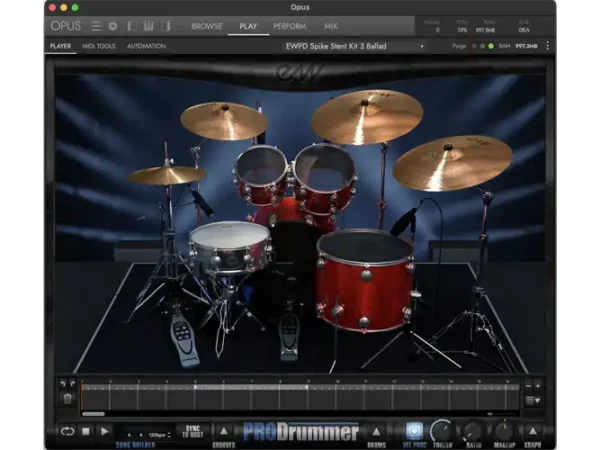Viewport: 600px width, 450px height.
Task: Stop playback
Action: (x=86, y=432)
